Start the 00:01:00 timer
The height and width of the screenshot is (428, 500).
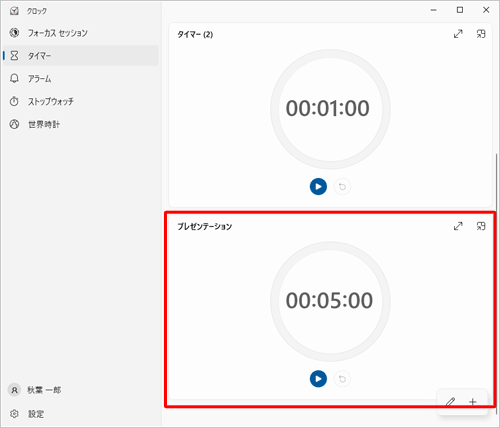pyautogui.click(x=318, y=186)
